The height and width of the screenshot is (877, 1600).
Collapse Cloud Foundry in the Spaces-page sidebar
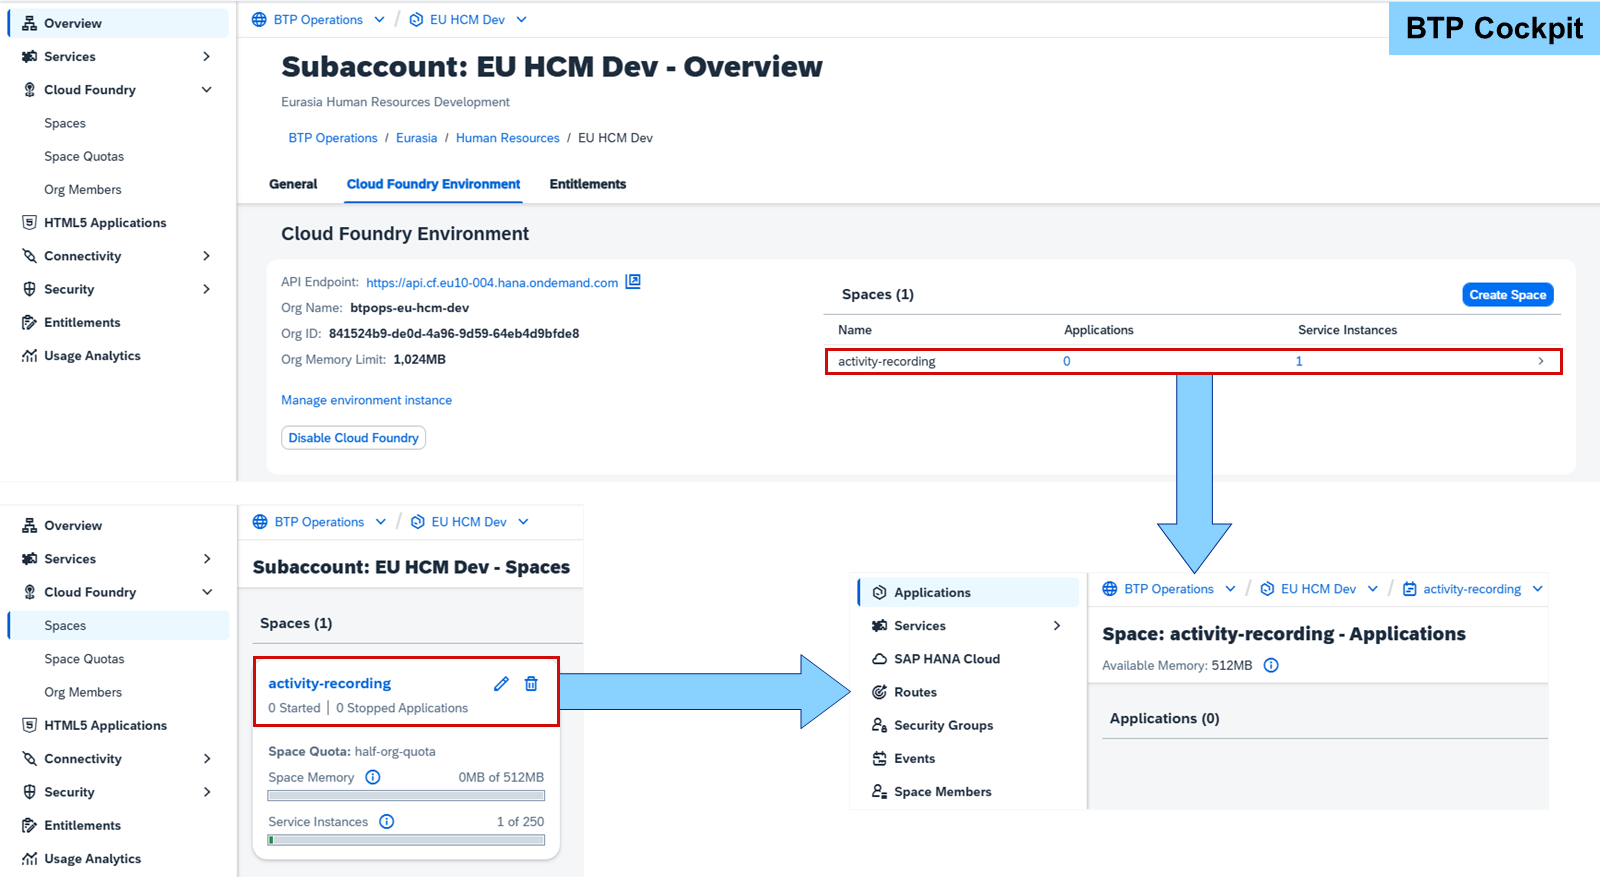pyautogui.click(x=207, y=592)
